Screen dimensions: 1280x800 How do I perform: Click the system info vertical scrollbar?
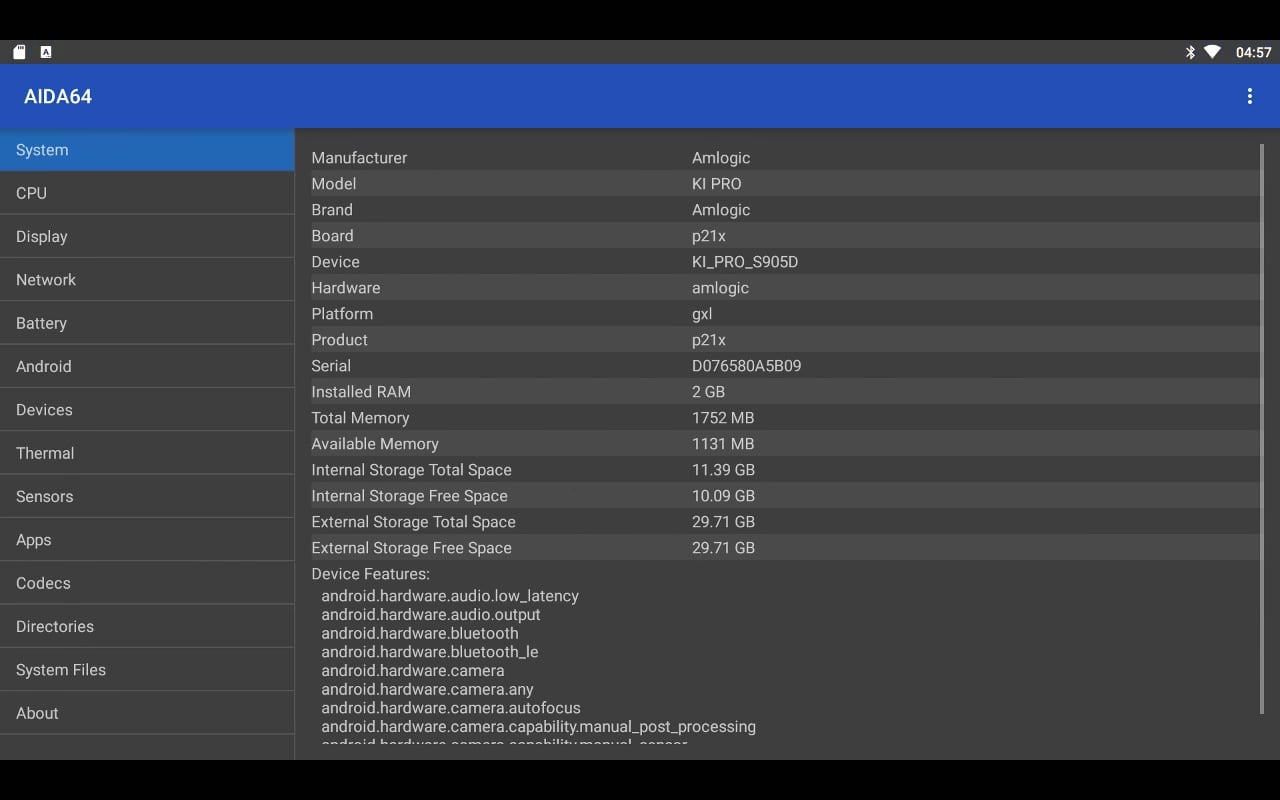(1262, 430)
